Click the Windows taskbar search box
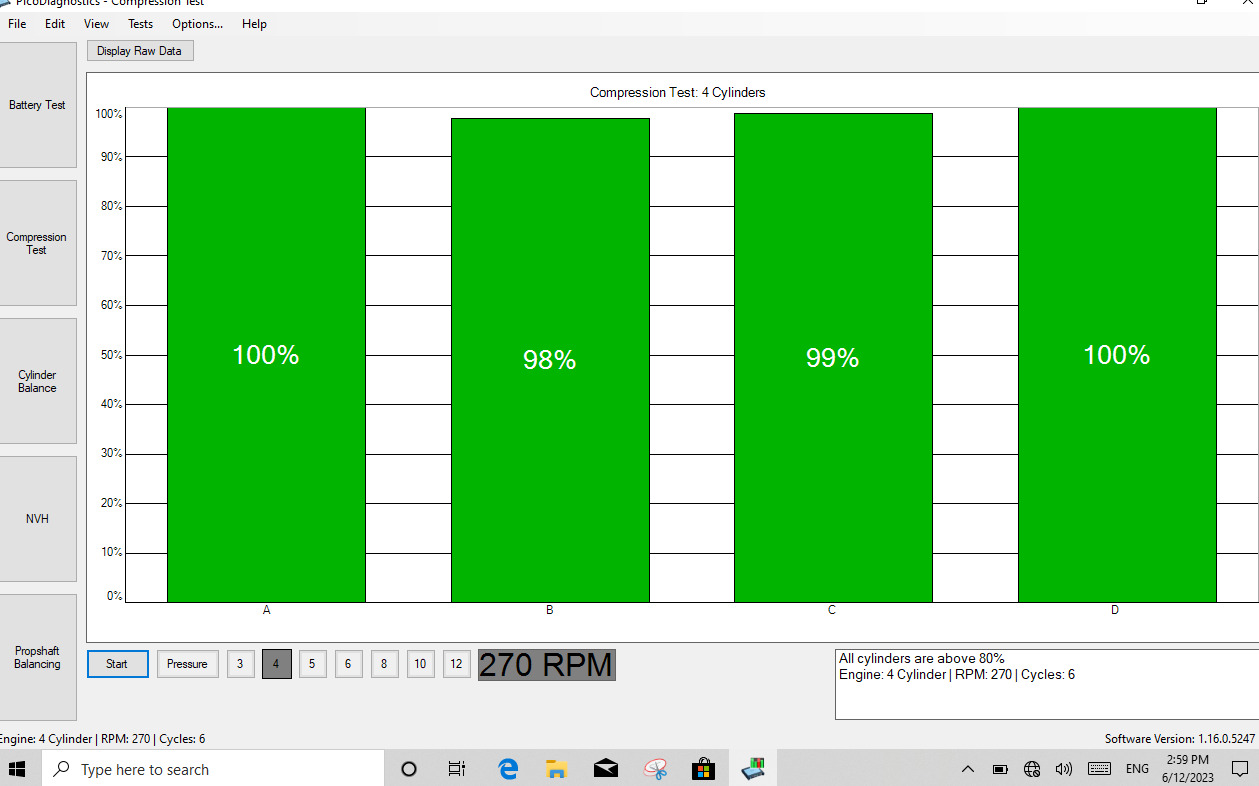This screenshot has width=1259, height=786. pyautogui.click(x=212, y=769)
